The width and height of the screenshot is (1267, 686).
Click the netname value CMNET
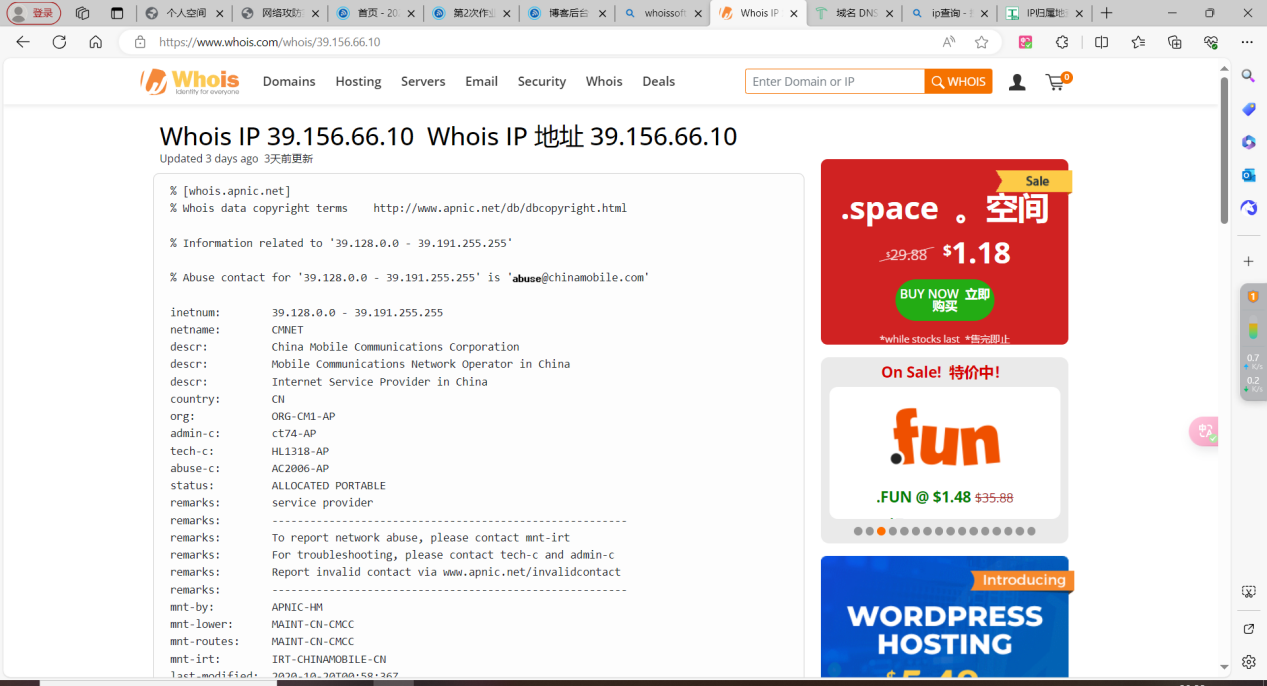[288, 330]
